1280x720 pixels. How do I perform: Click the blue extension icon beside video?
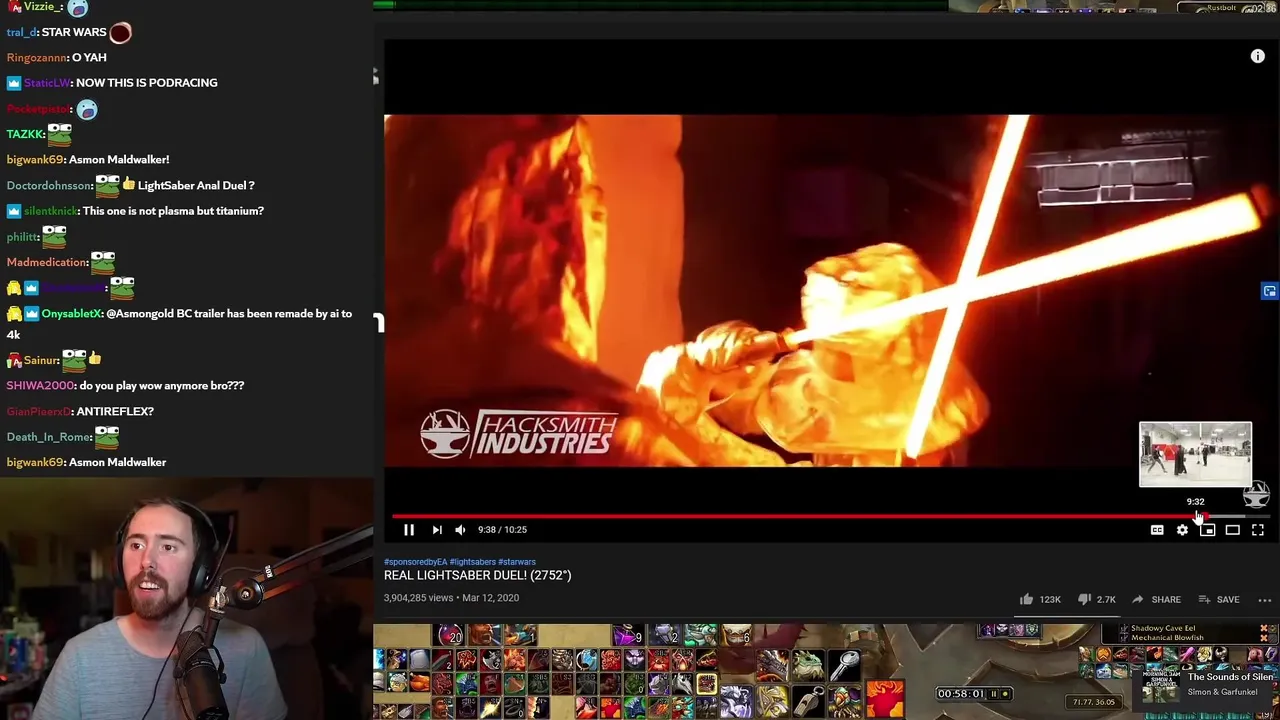(x=1269, y=291)
